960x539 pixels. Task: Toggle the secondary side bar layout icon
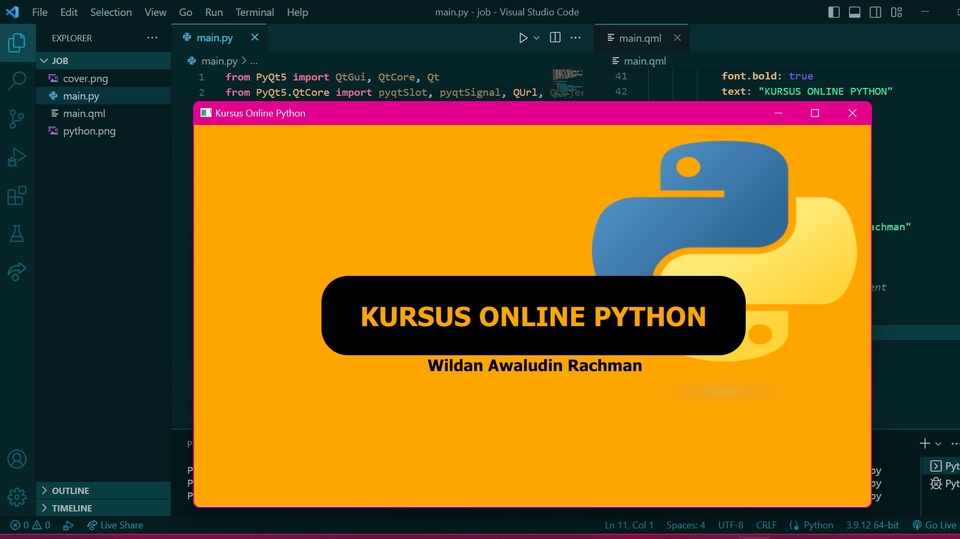pyautogui.click(x=876, y=12)
